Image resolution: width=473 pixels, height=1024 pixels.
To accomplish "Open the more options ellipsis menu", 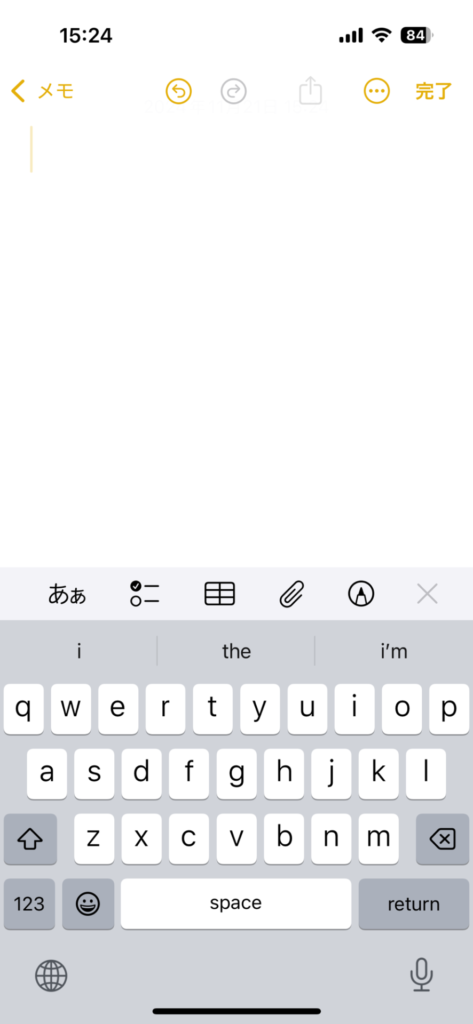I will click(x=376, y=91).
